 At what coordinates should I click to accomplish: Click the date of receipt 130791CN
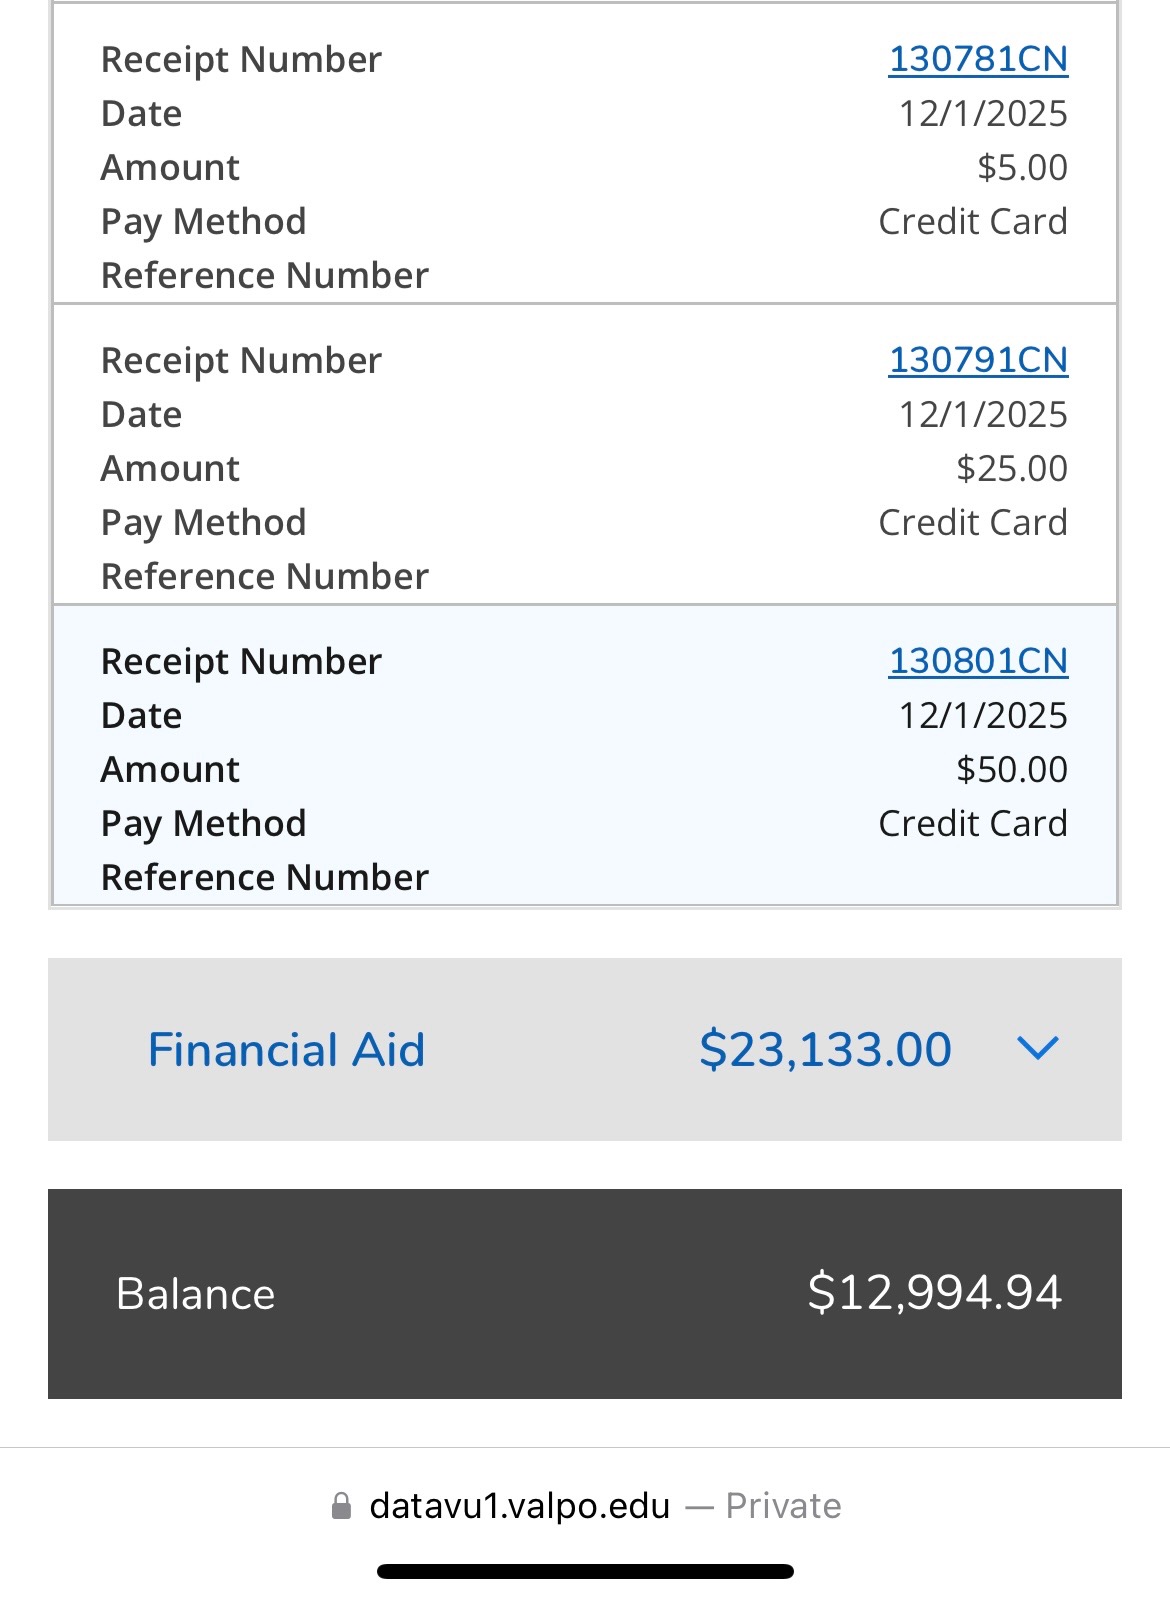[982, 414]
